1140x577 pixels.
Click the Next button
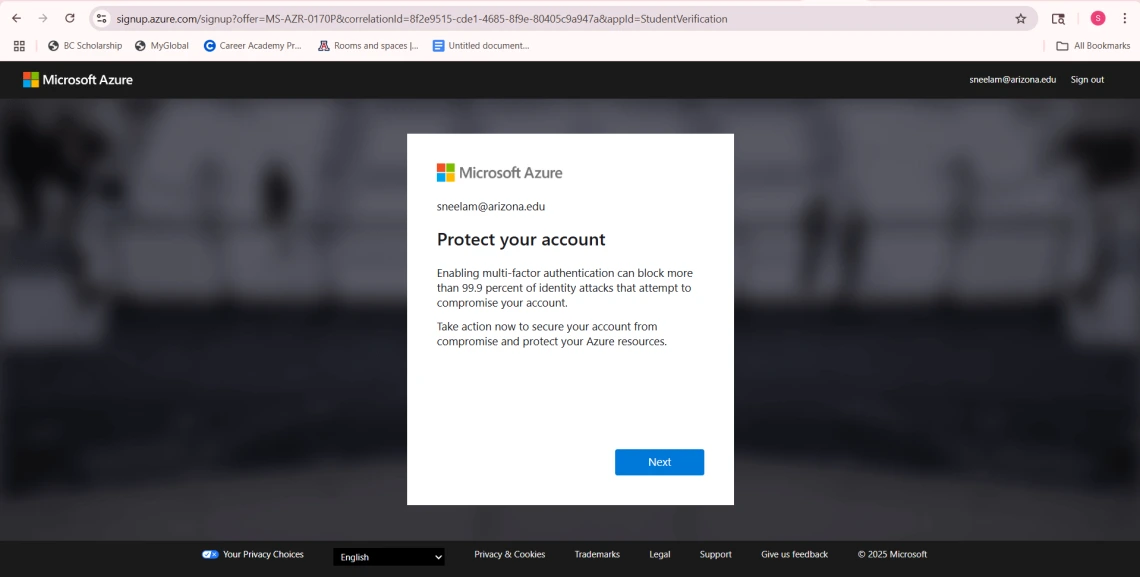(x=659, y=462)
